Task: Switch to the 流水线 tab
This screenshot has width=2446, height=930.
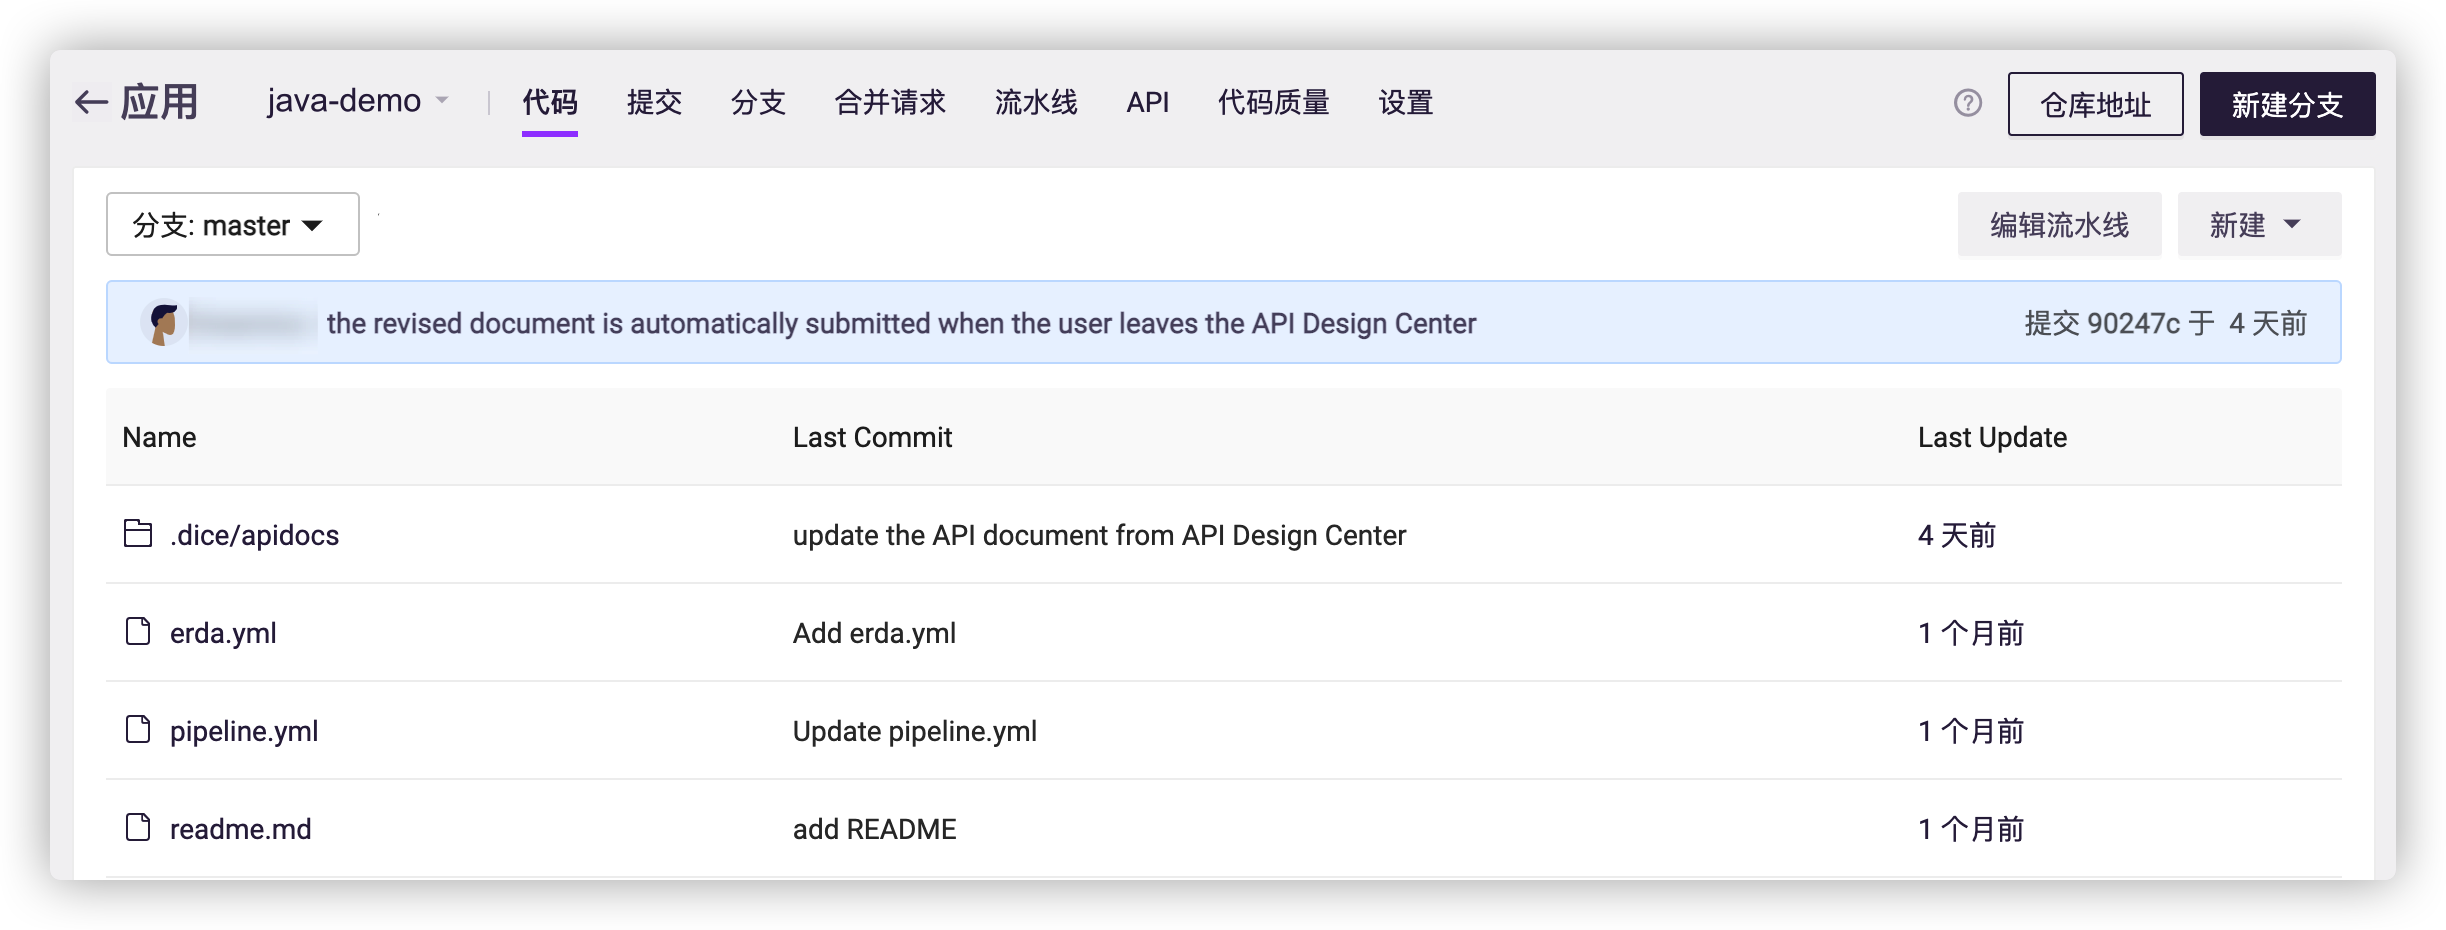Action: coord(1036,102)
